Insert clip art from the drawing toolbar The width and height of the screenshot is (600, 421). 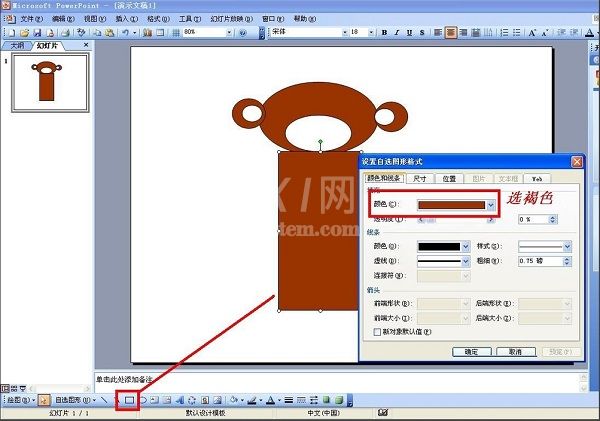(x=205, y=400)
